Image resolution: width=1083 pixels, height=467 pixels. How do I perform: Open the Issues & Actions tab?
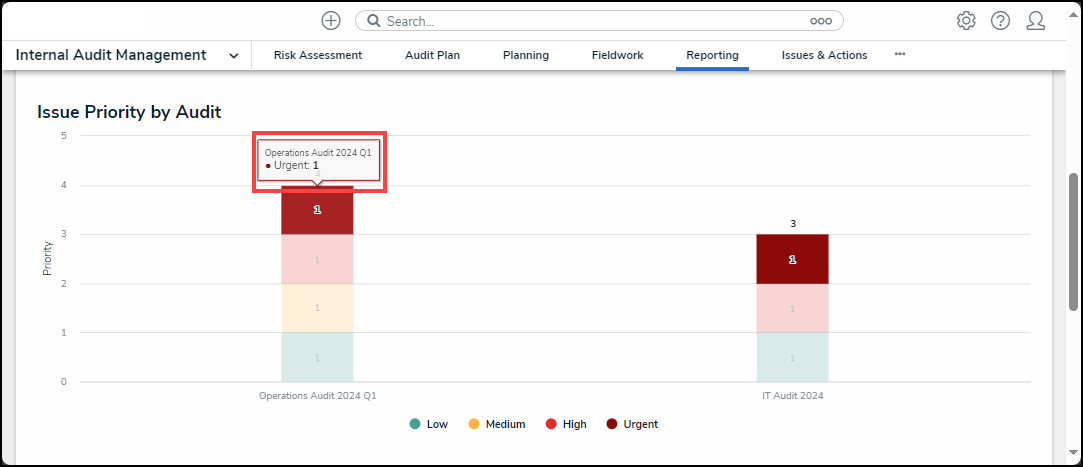click(824, 55)
